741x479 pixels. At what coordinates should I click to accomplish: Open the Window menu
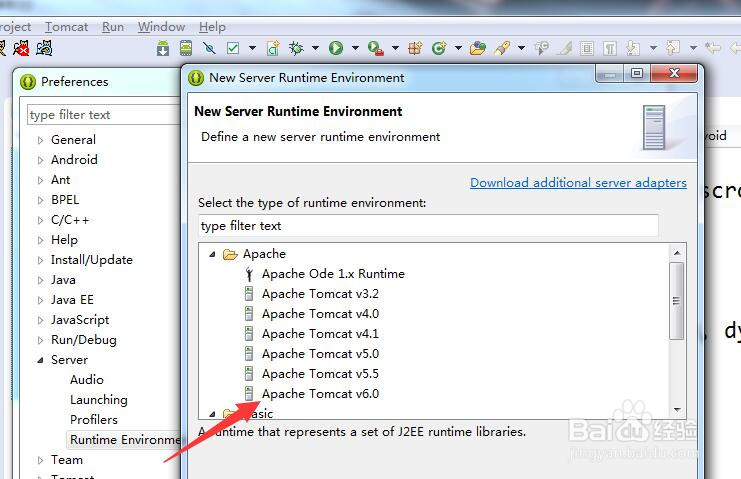tap(161, 27)
